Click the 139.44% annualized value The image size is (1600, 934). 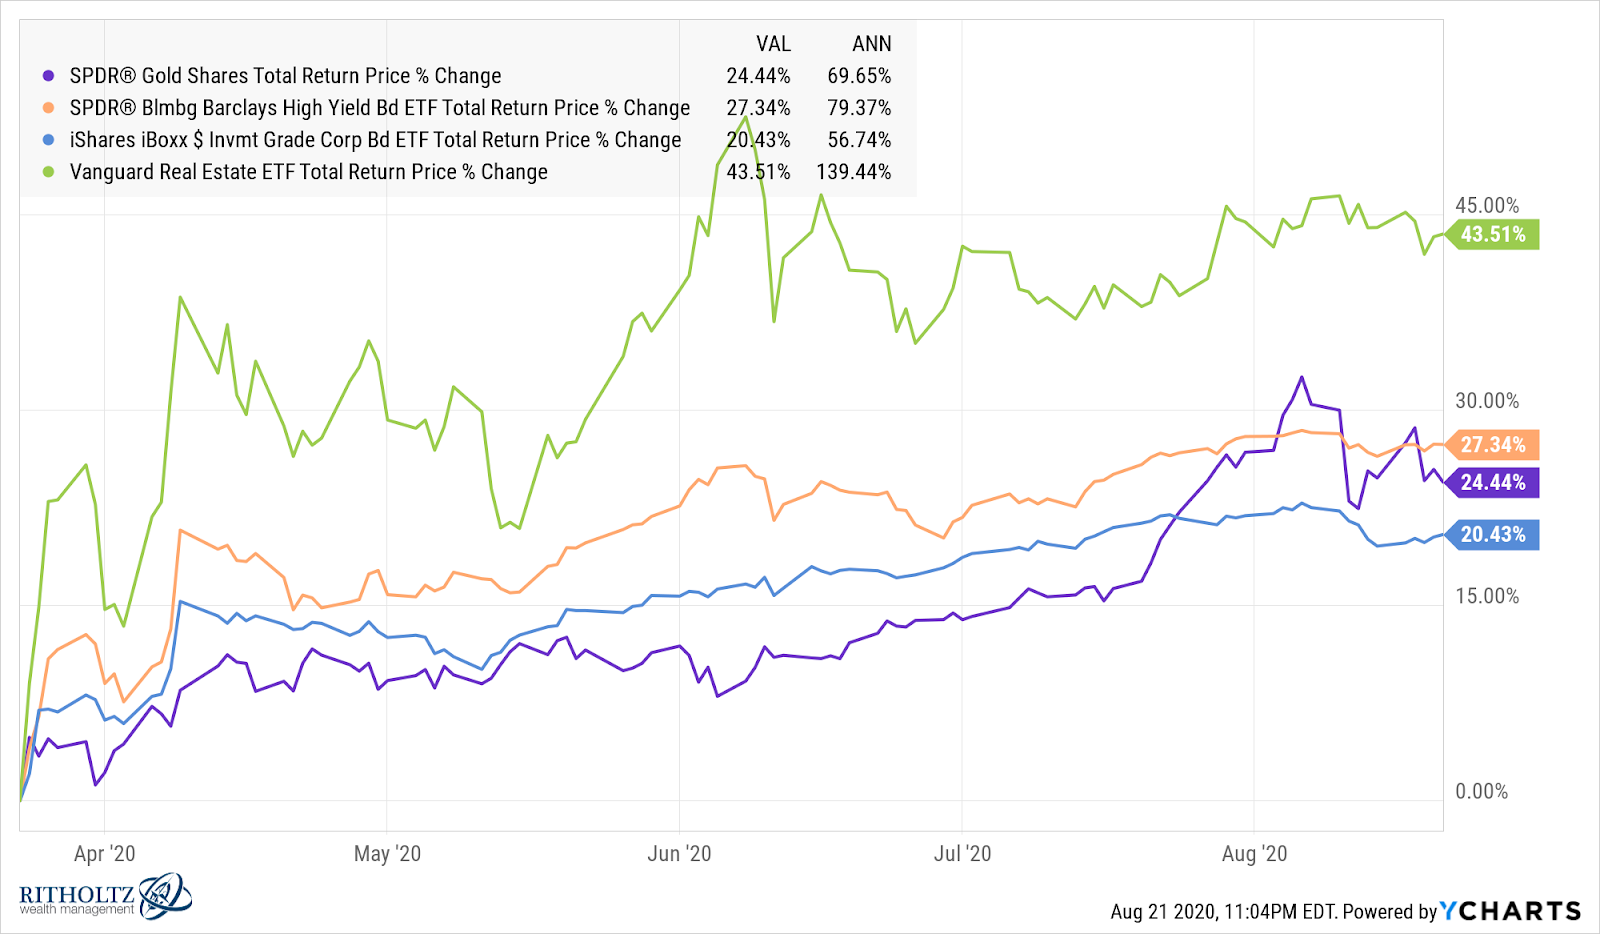pos(853,172)
